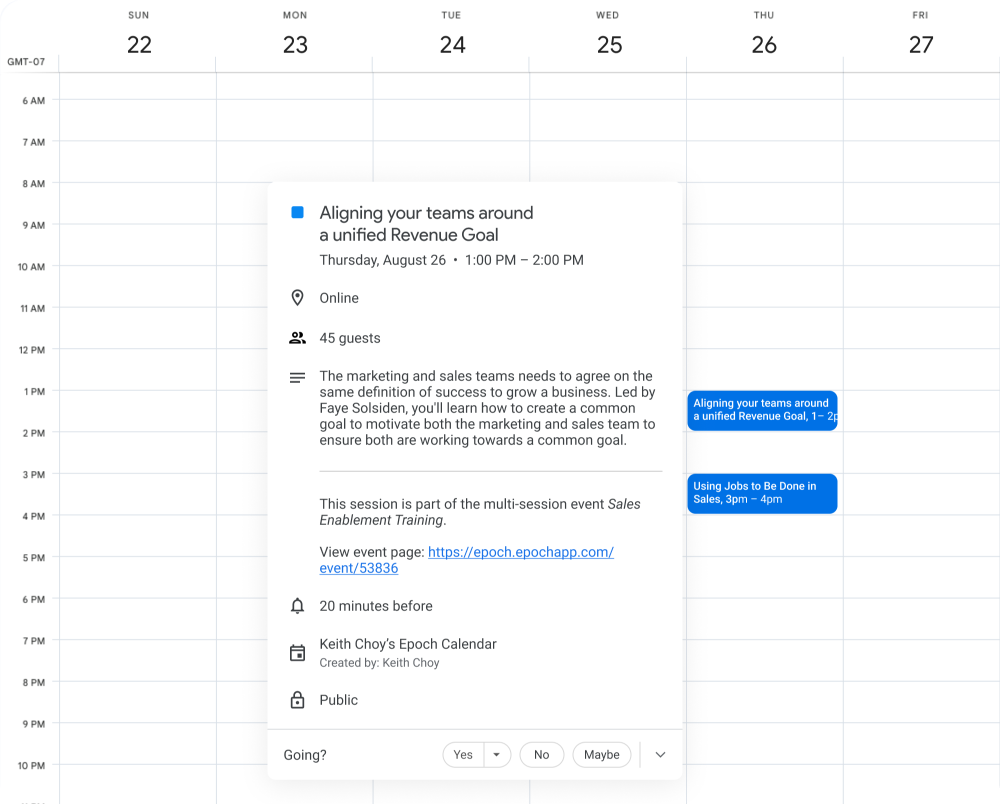Click the reminder bell icon
The height and width of the screenshot is (804, 1000).
coord(297,606)
